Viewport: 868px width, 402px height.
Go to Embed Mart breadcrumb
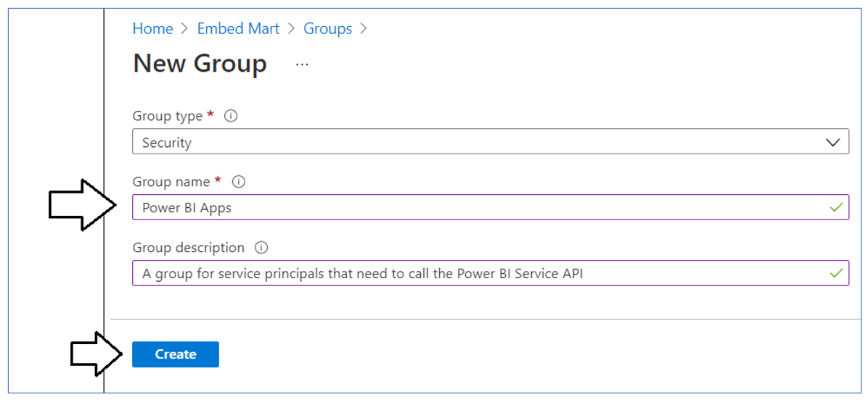pos(239,29)
